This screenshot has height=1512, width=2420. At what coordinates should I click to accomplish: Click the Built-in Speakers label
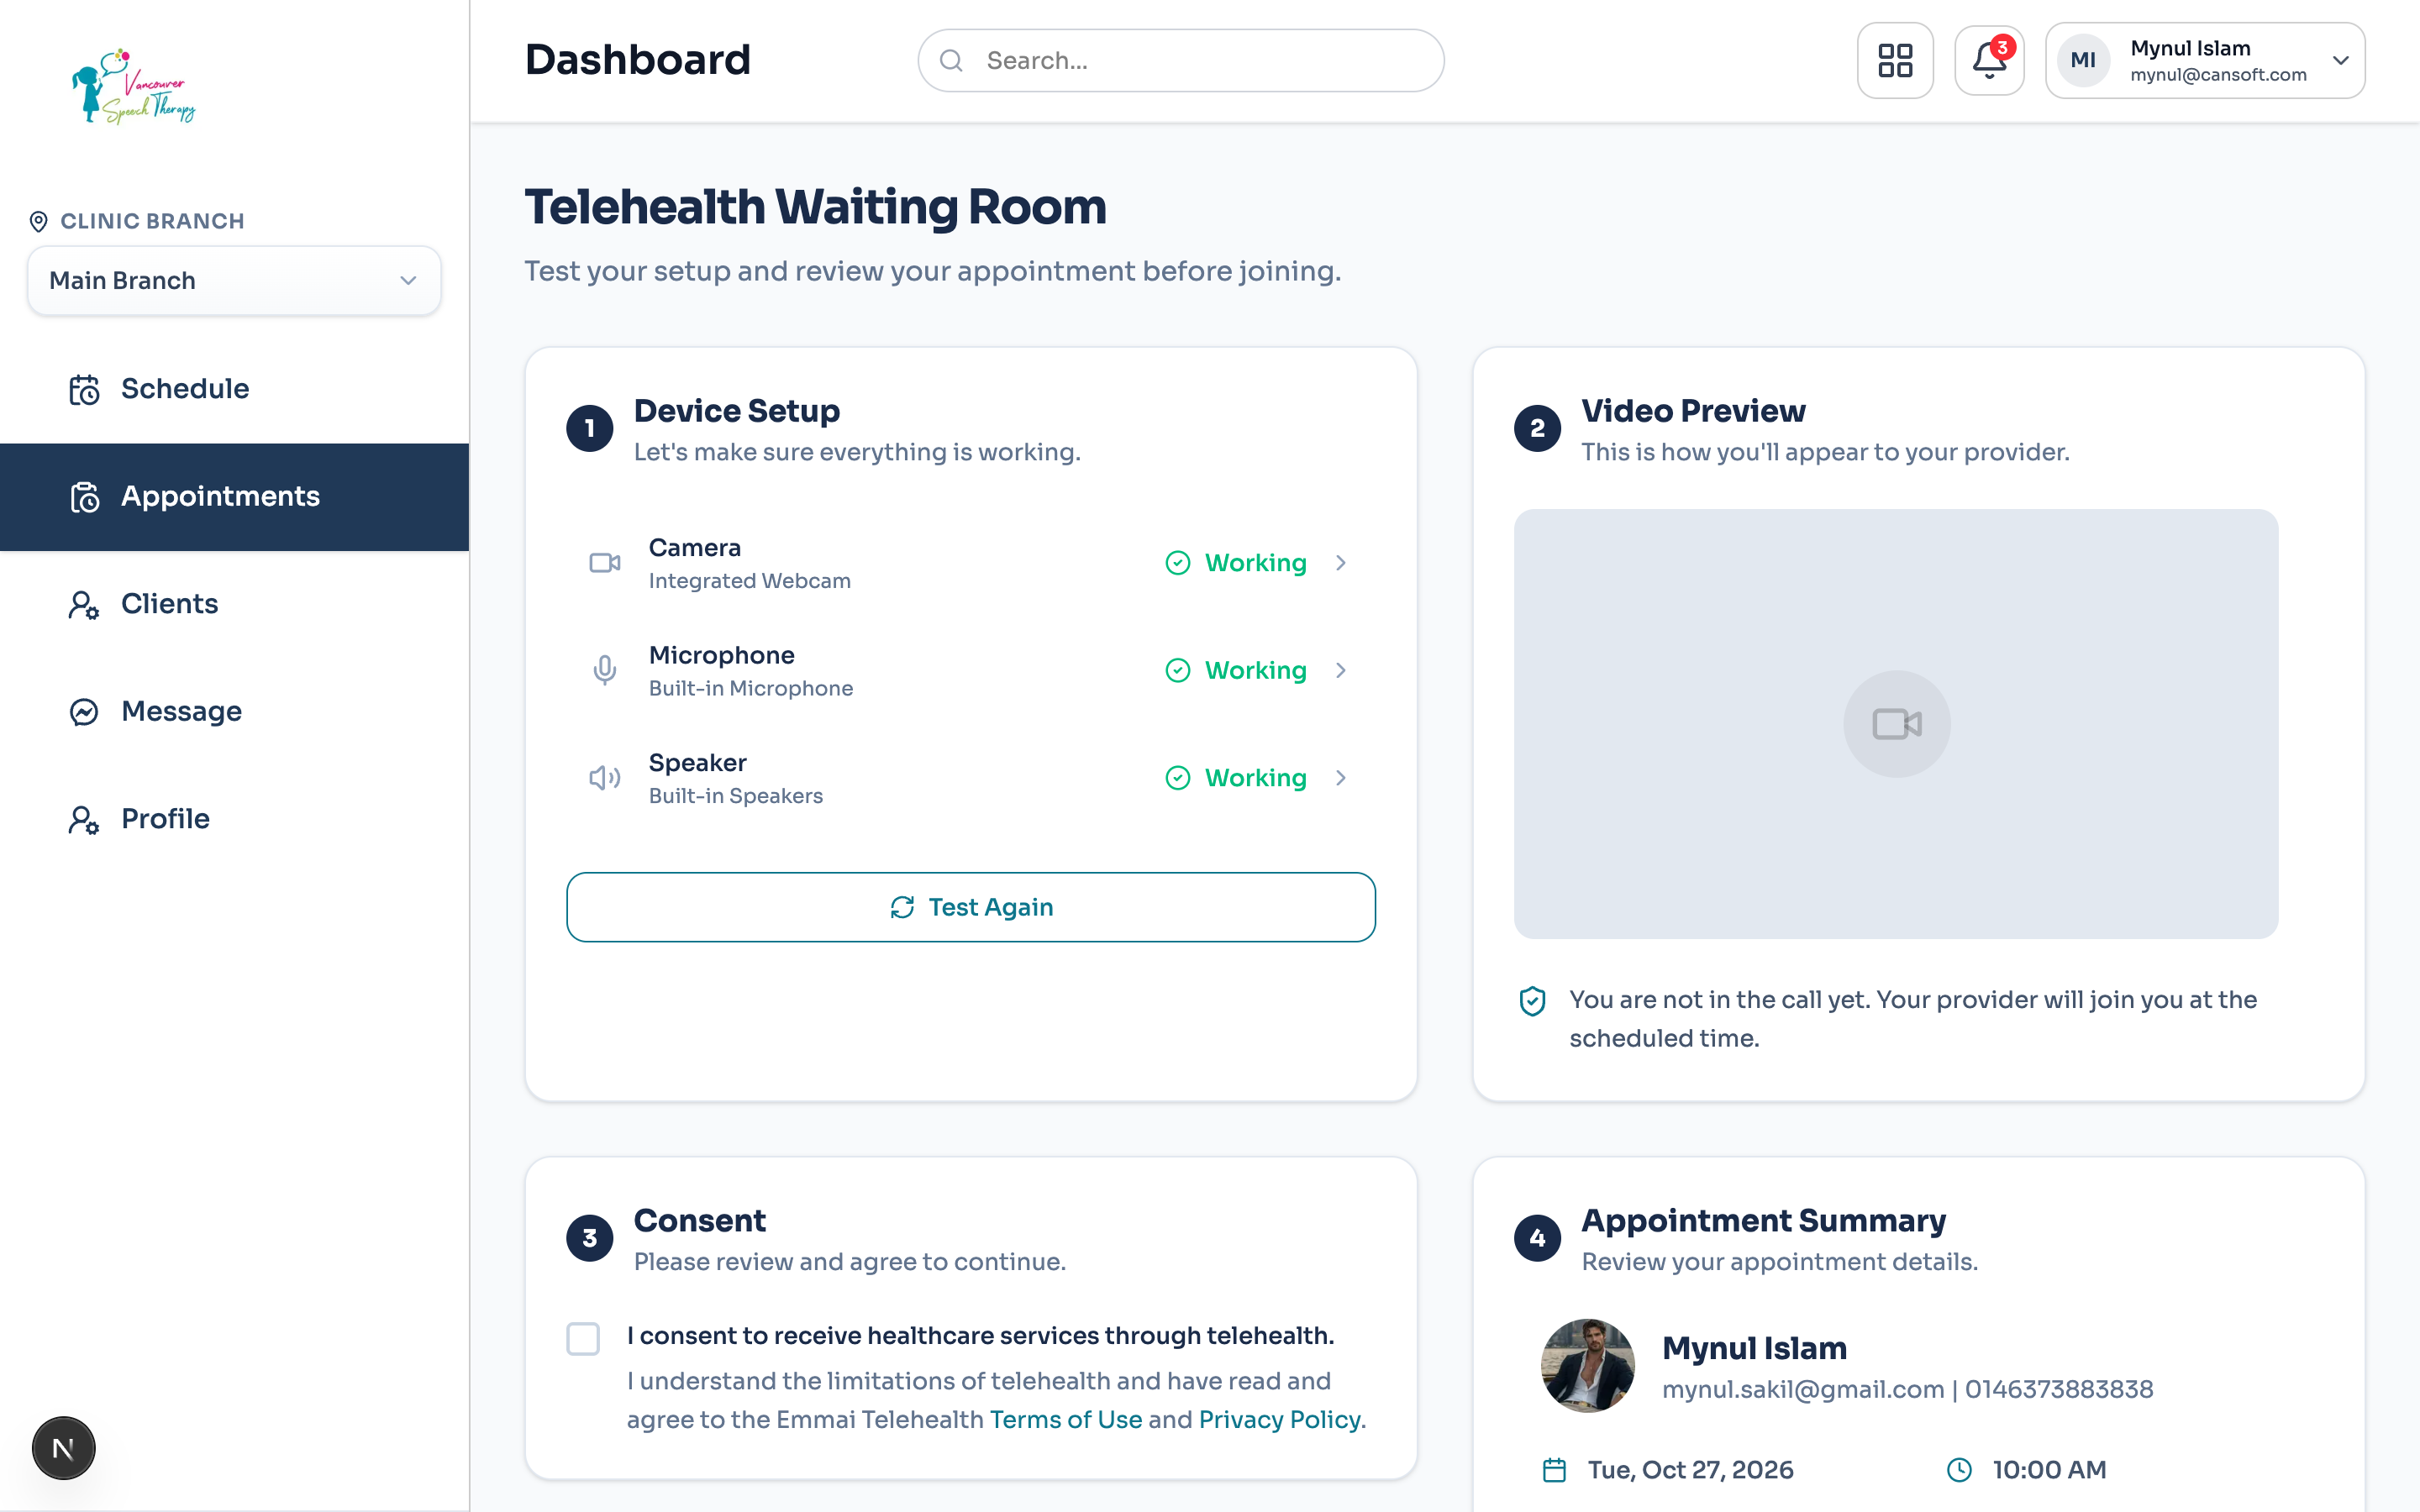pyautogui.click(x=735, y=796)
